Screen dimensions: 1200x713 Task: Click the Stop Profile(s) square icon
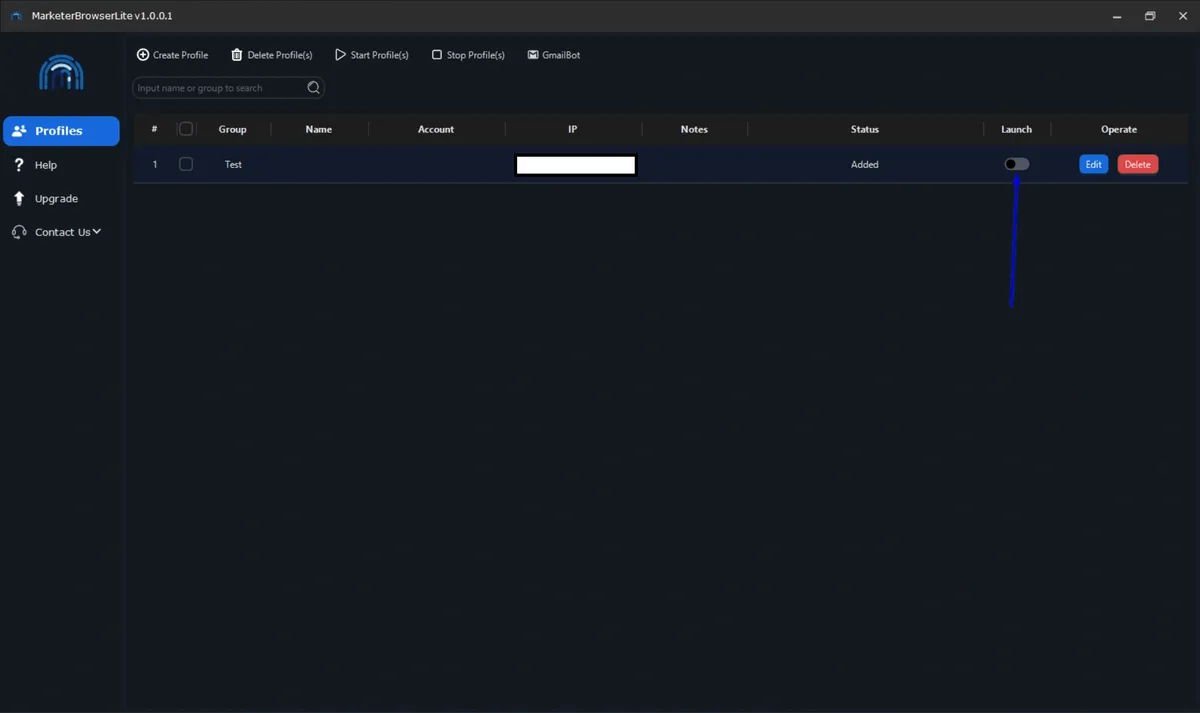coord(437,55)
